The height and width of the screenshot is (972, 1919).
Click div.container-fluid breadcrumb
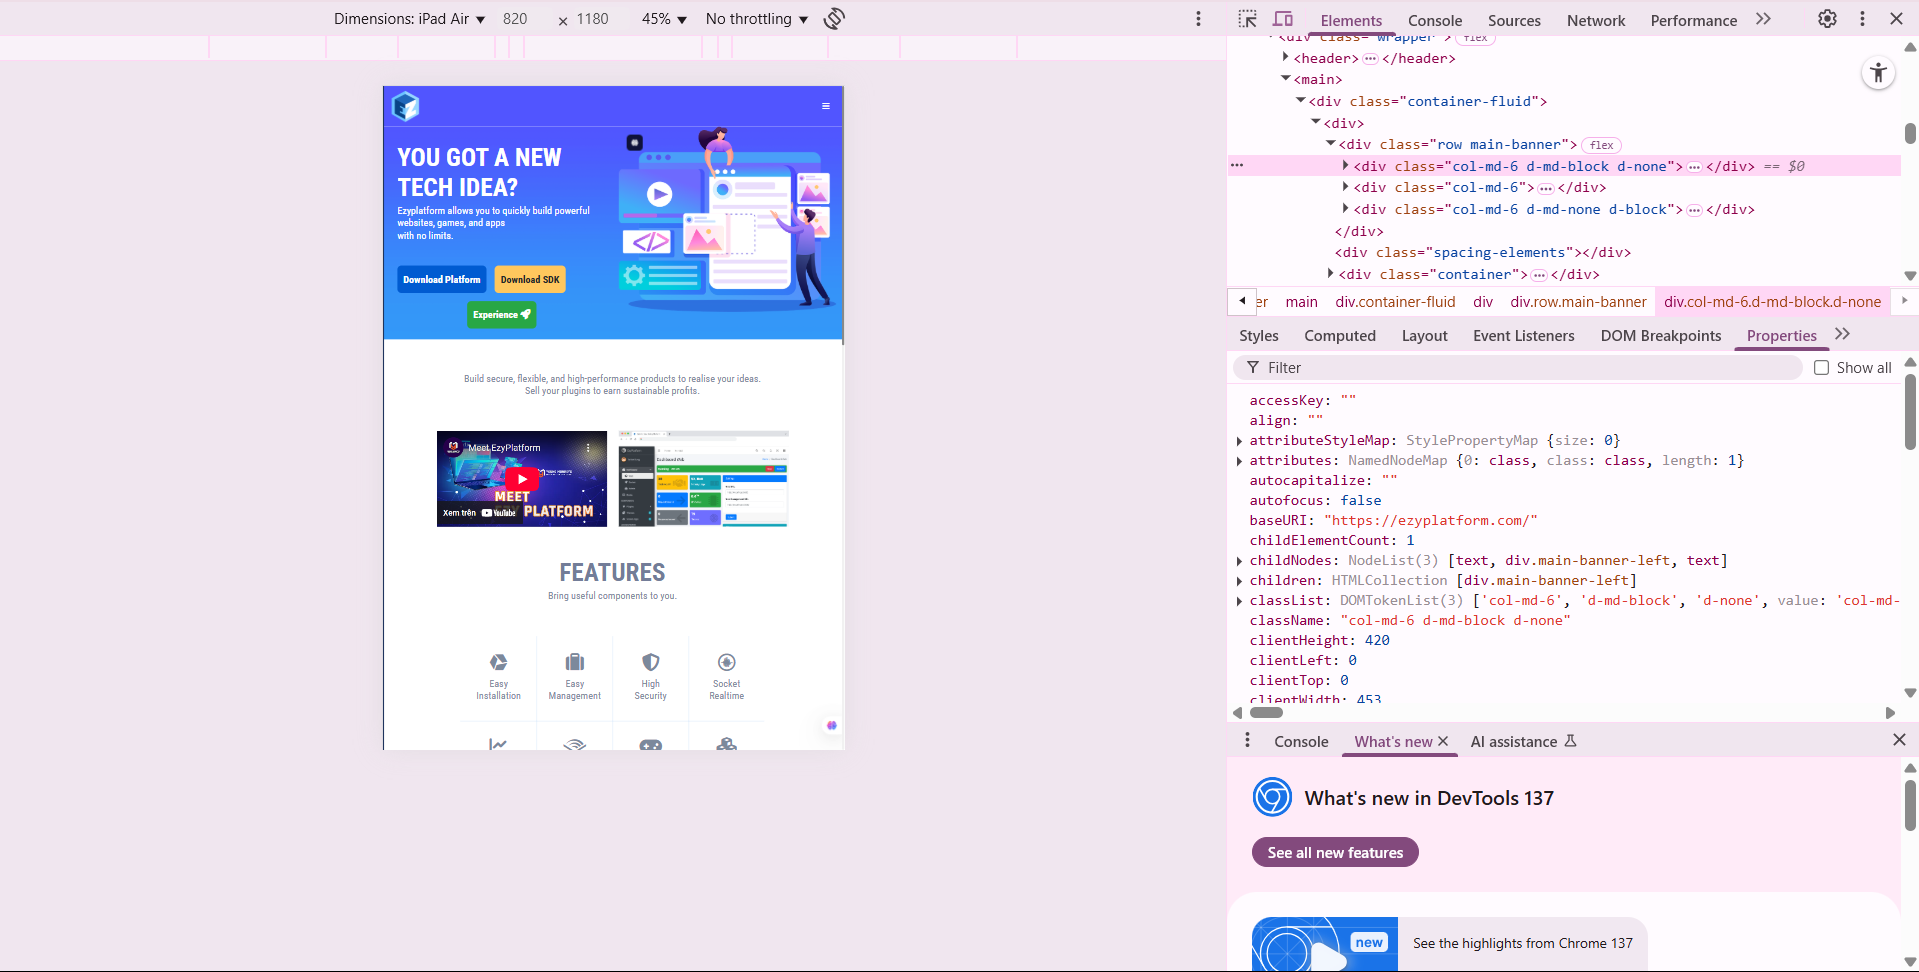[1395, 302]
